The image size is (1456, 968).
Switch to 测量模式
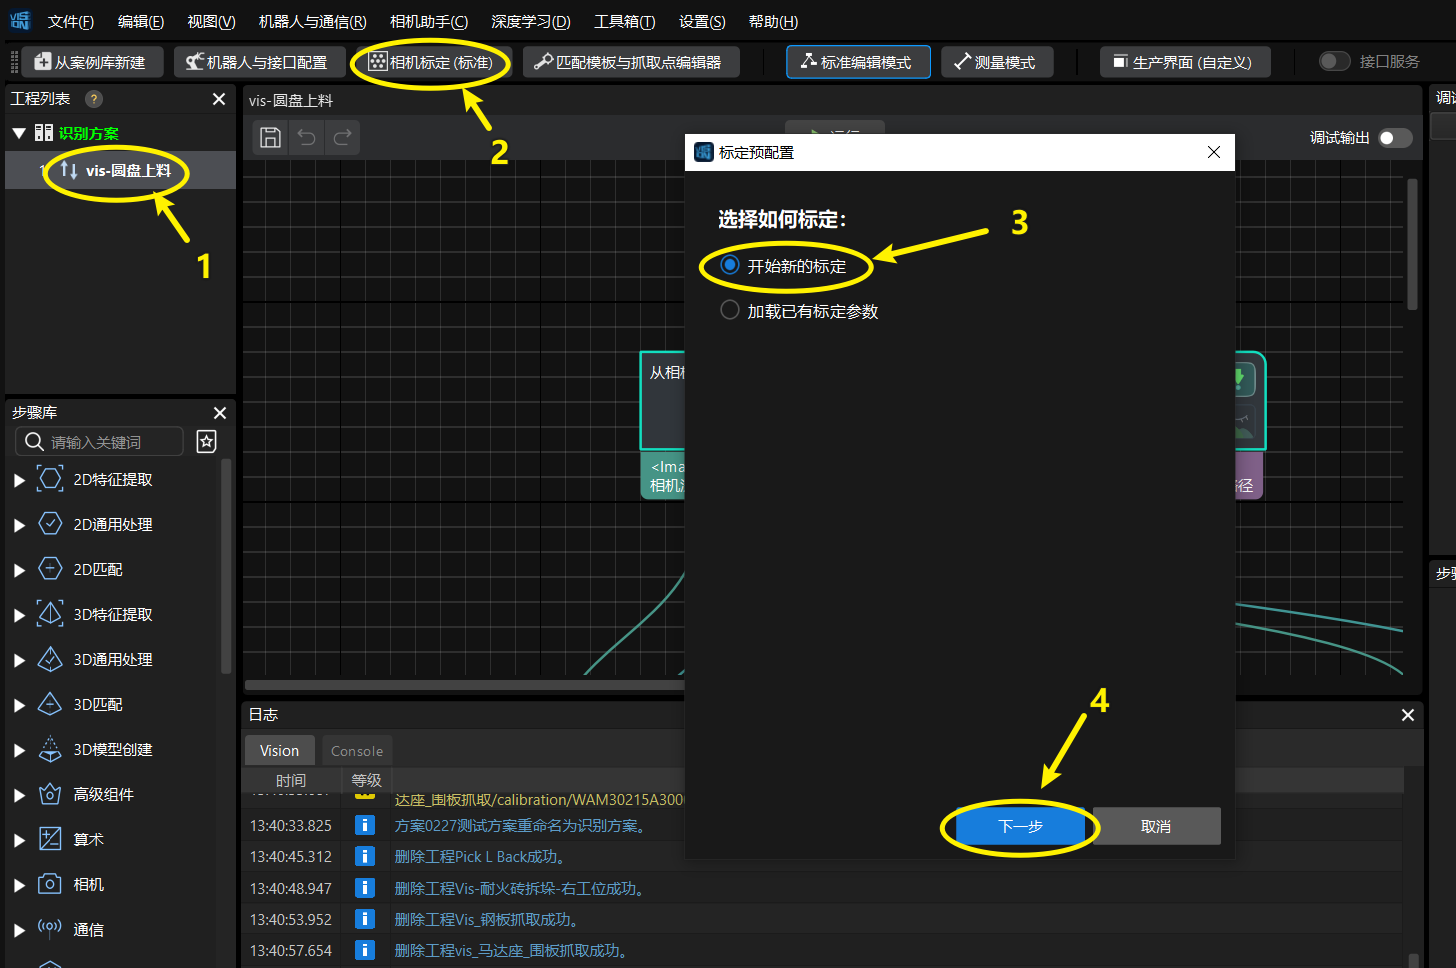(996, 62)
